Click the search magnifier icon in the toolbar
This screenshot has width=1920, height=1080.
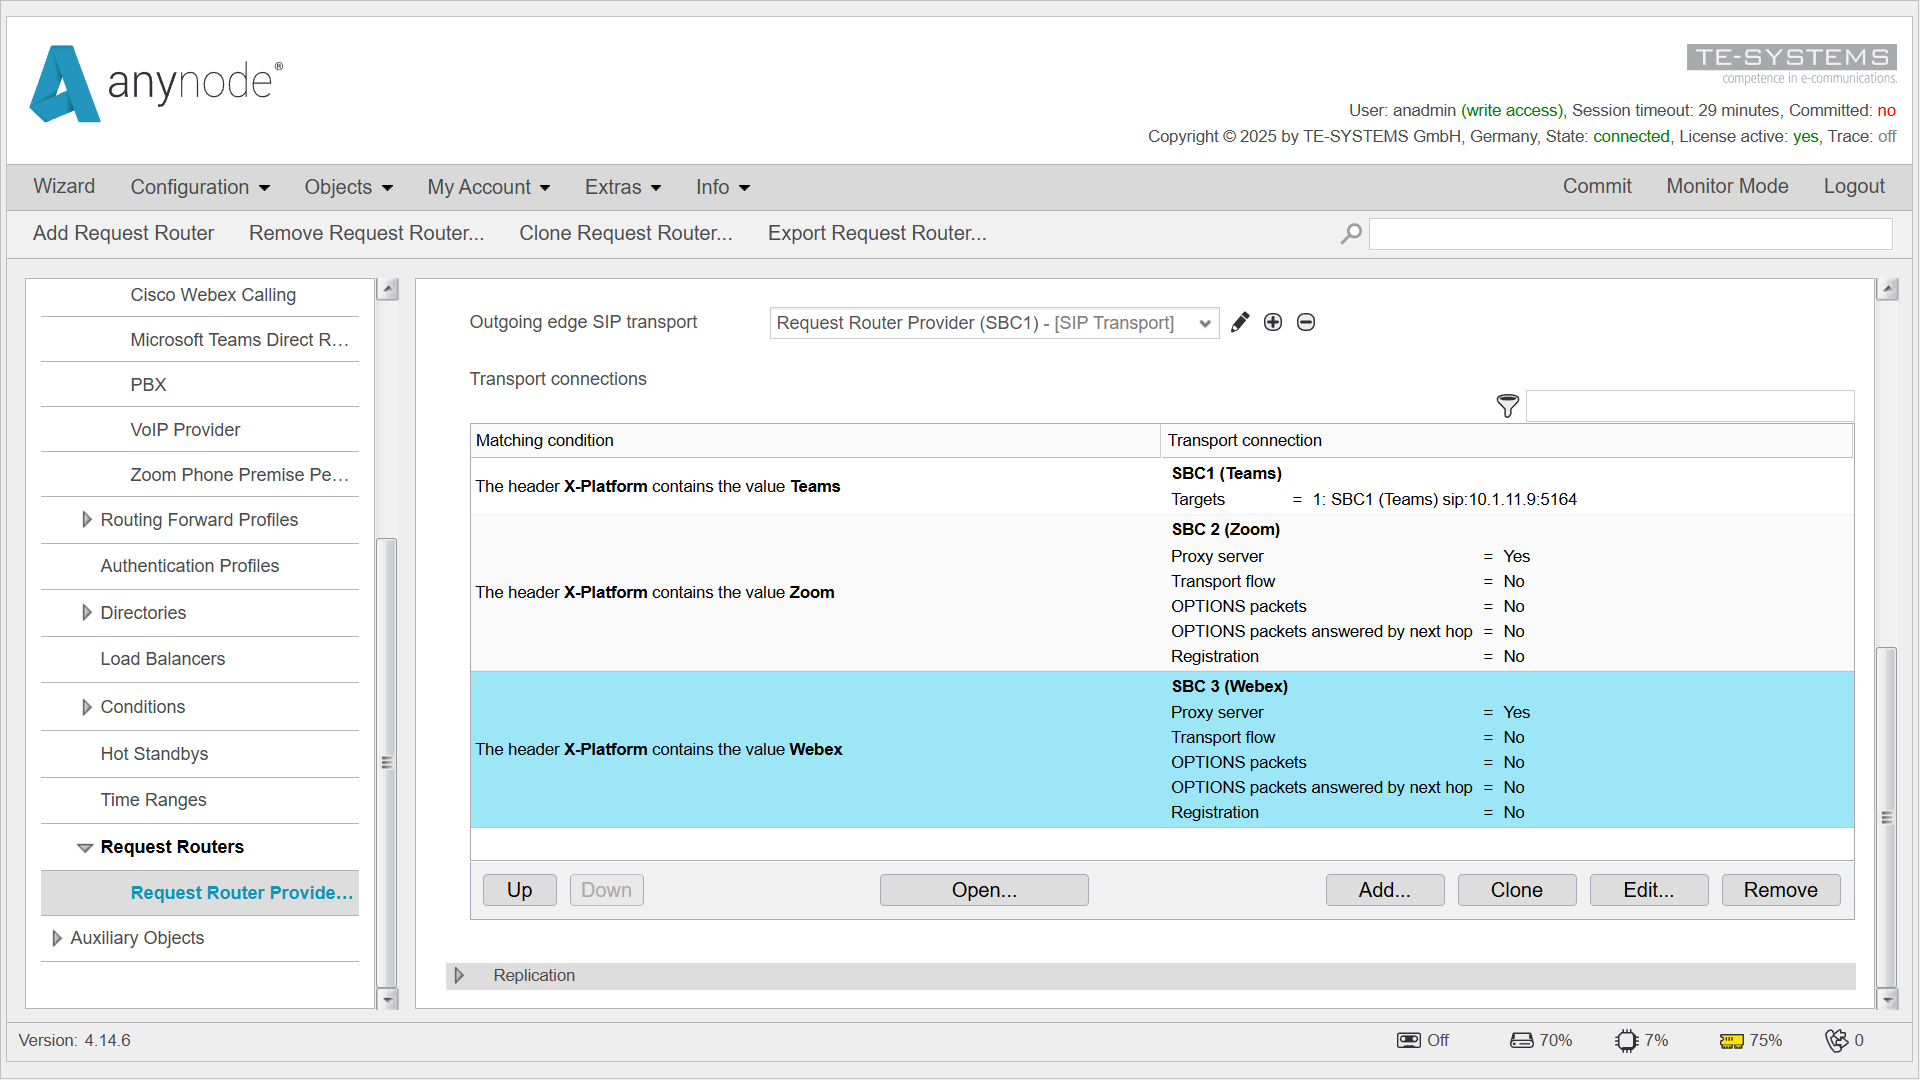[x=1350, y=233]
